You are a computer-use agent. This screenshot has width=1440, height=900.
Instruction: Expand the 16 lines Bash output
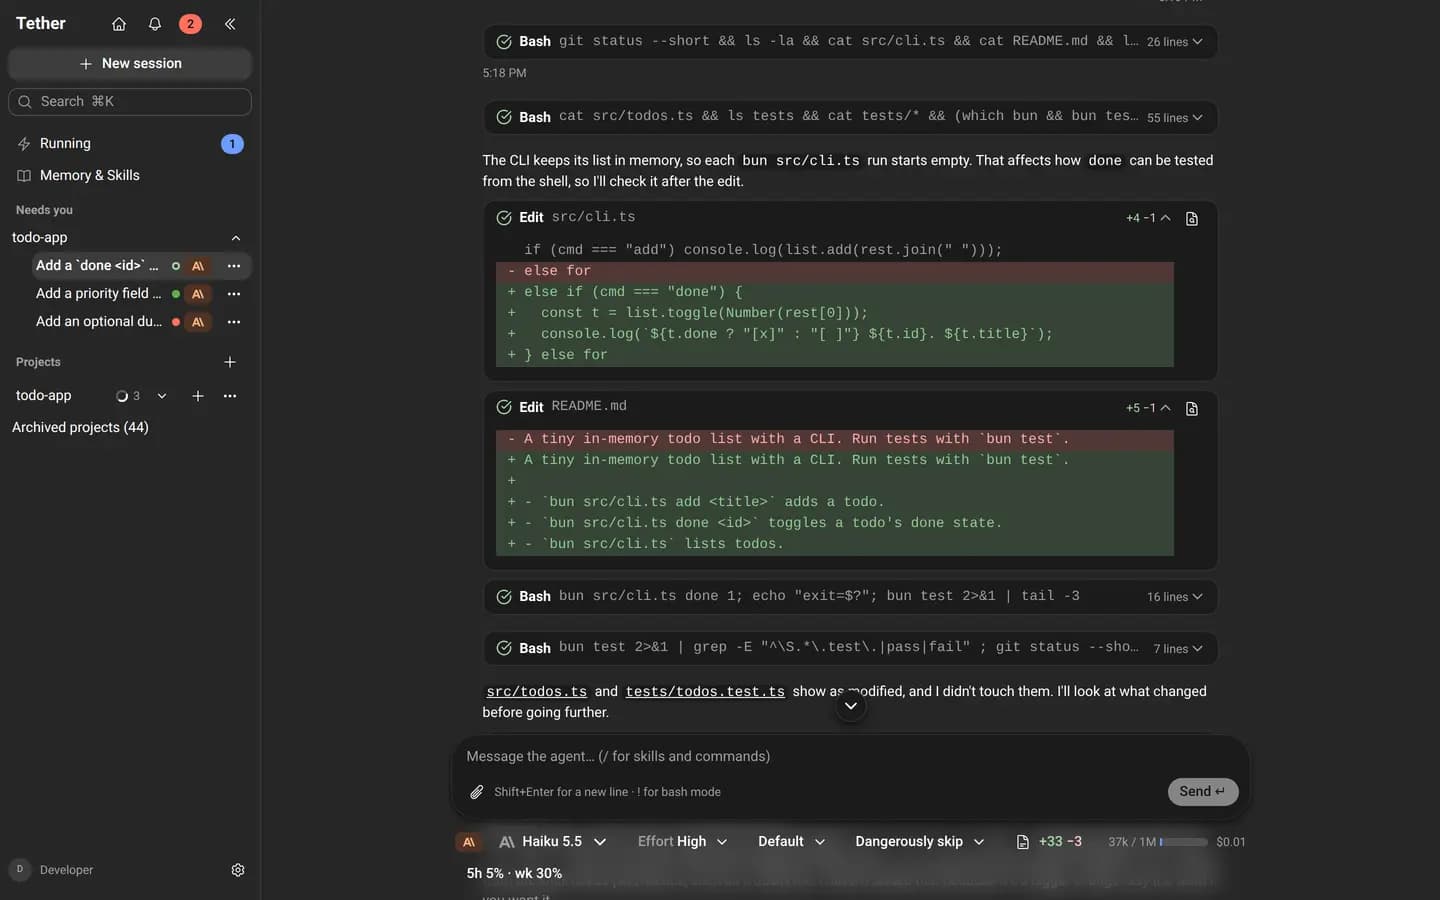pos(1175,597)
